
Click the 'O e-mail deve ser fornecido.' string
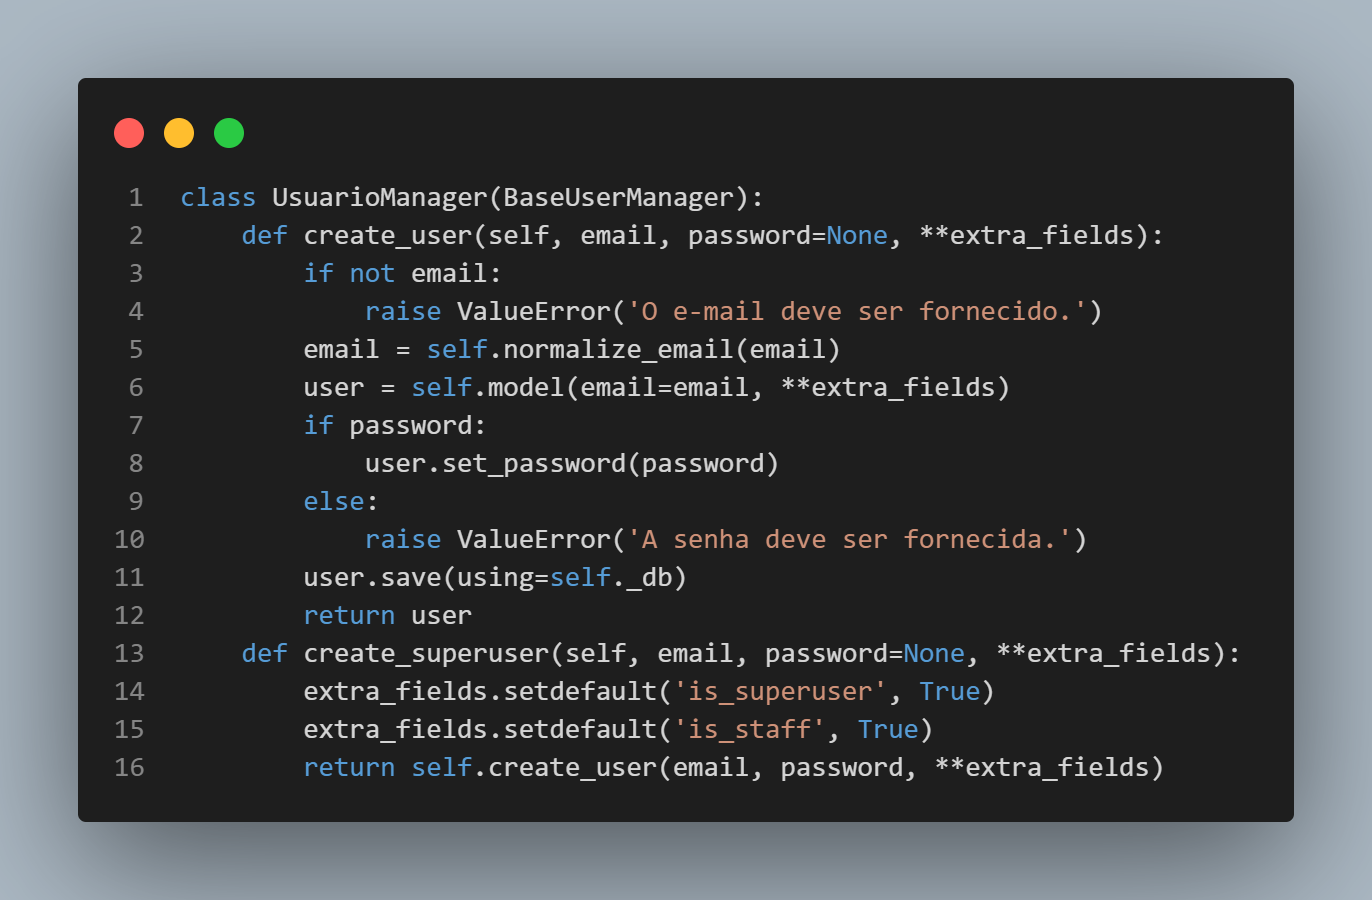pos(856,312)
